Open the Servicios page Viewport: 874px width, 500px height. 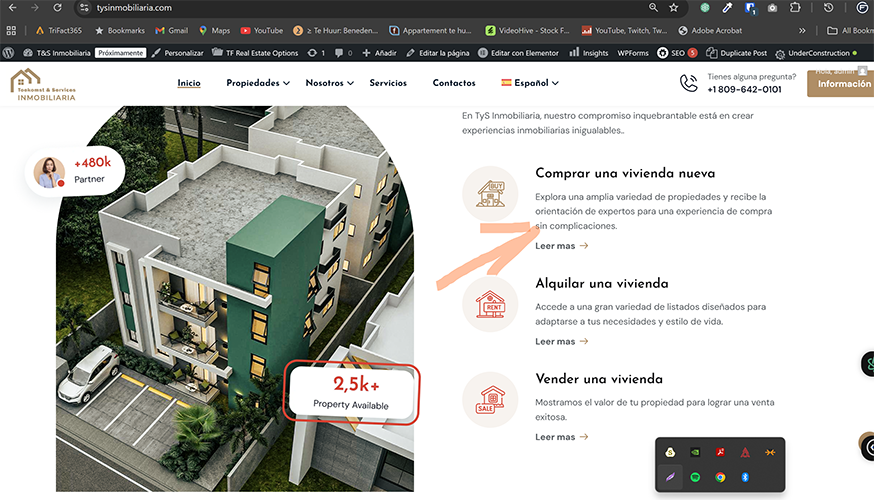pos(388,82)
